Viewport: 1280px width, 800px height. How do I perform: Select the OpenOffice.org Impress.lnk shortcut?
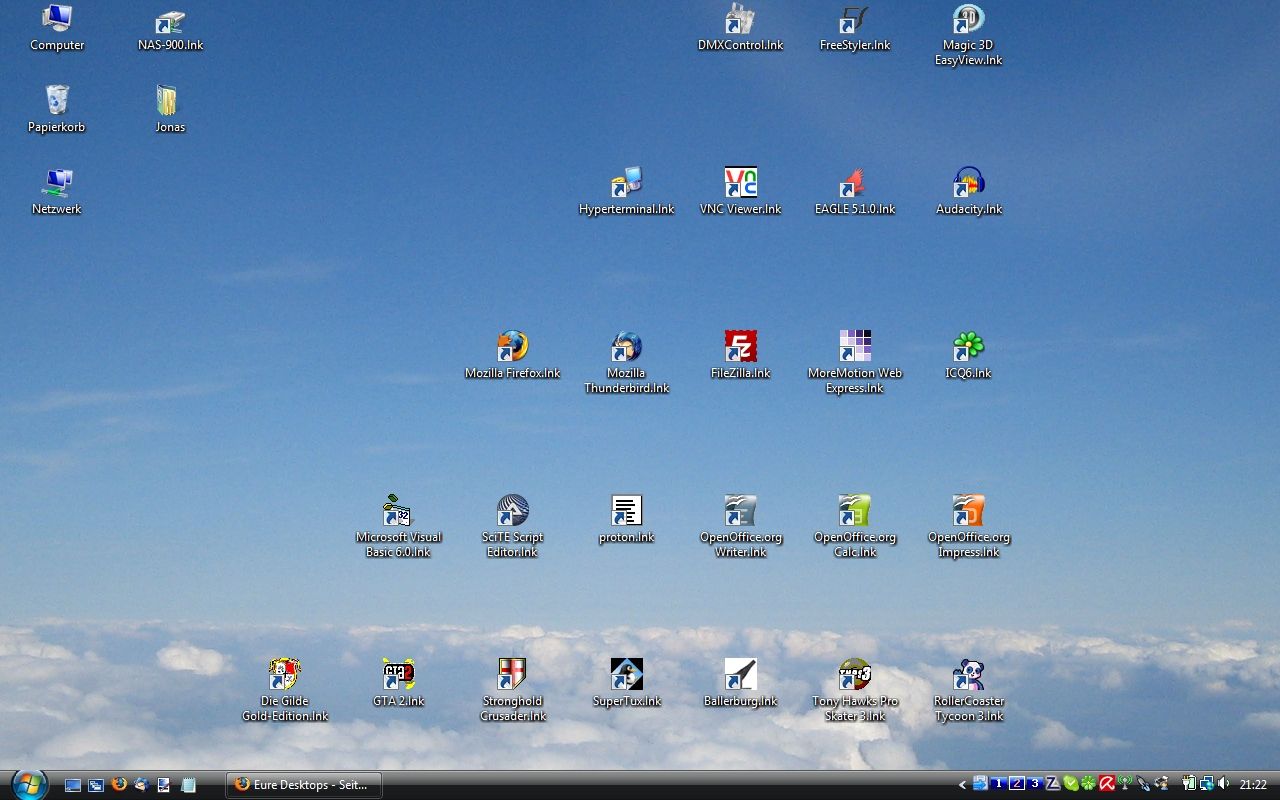(968, 526)
